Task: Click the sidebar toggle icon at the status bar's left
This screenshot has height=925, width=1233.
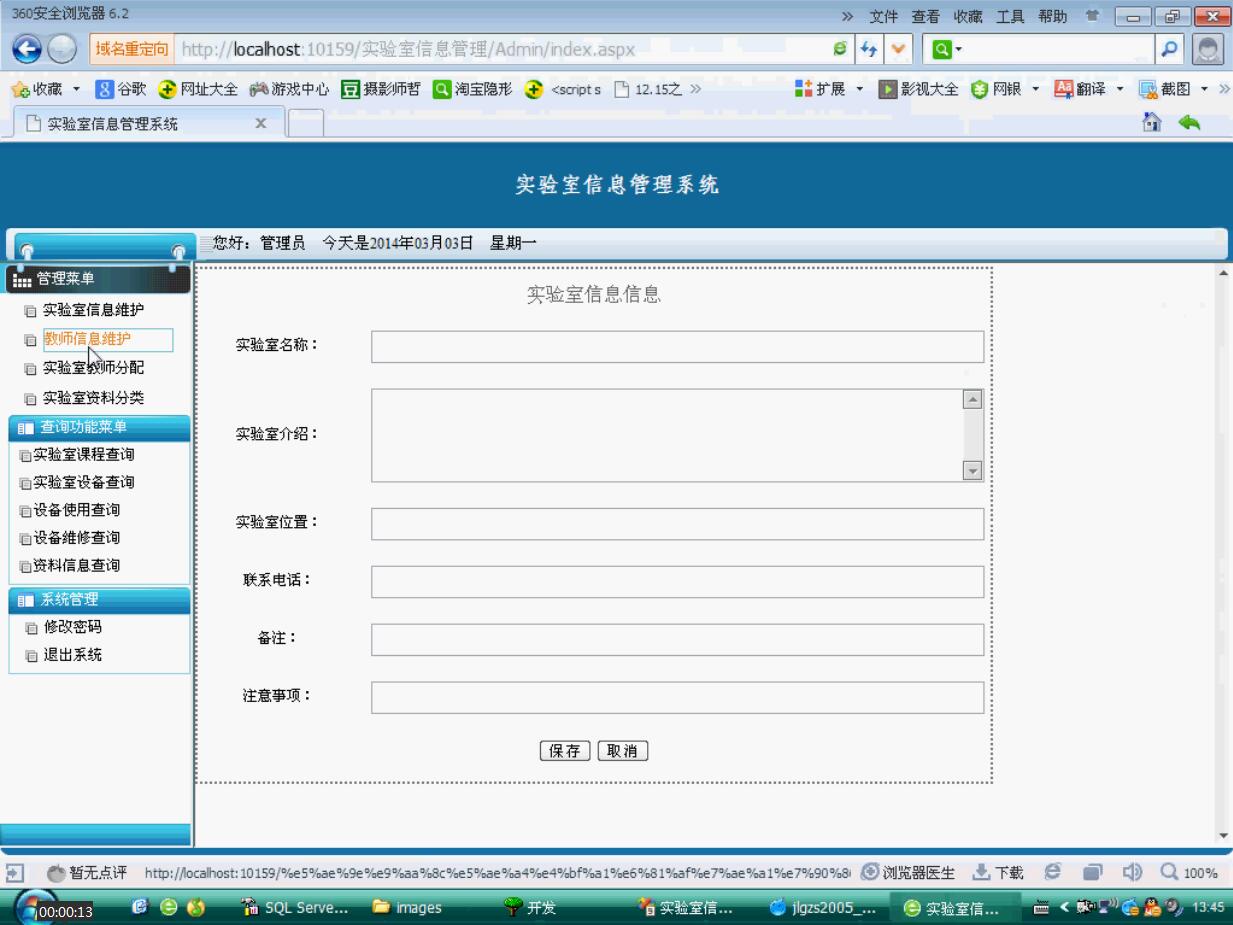Action: pyautogui.click(x=14, y=873)
